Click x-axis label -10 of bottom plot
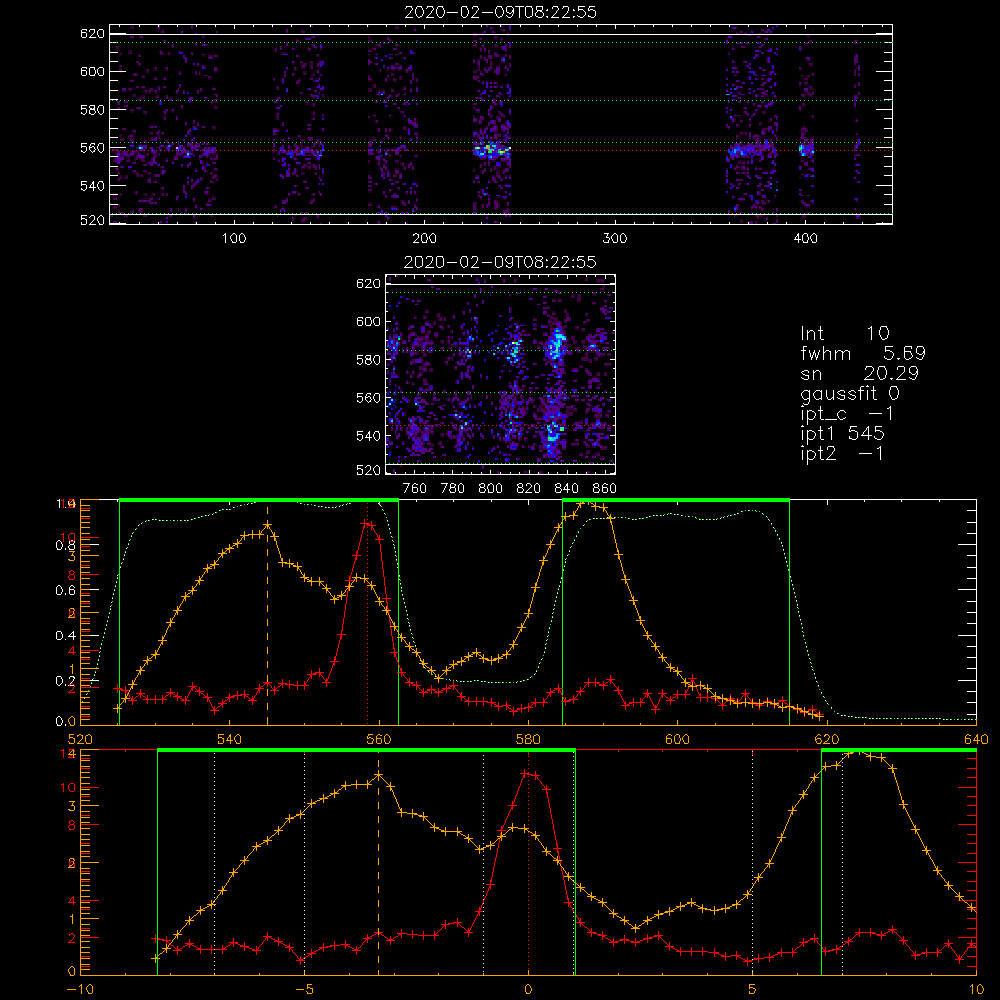Viewport: 1000px width, 1000px height. 80,989
